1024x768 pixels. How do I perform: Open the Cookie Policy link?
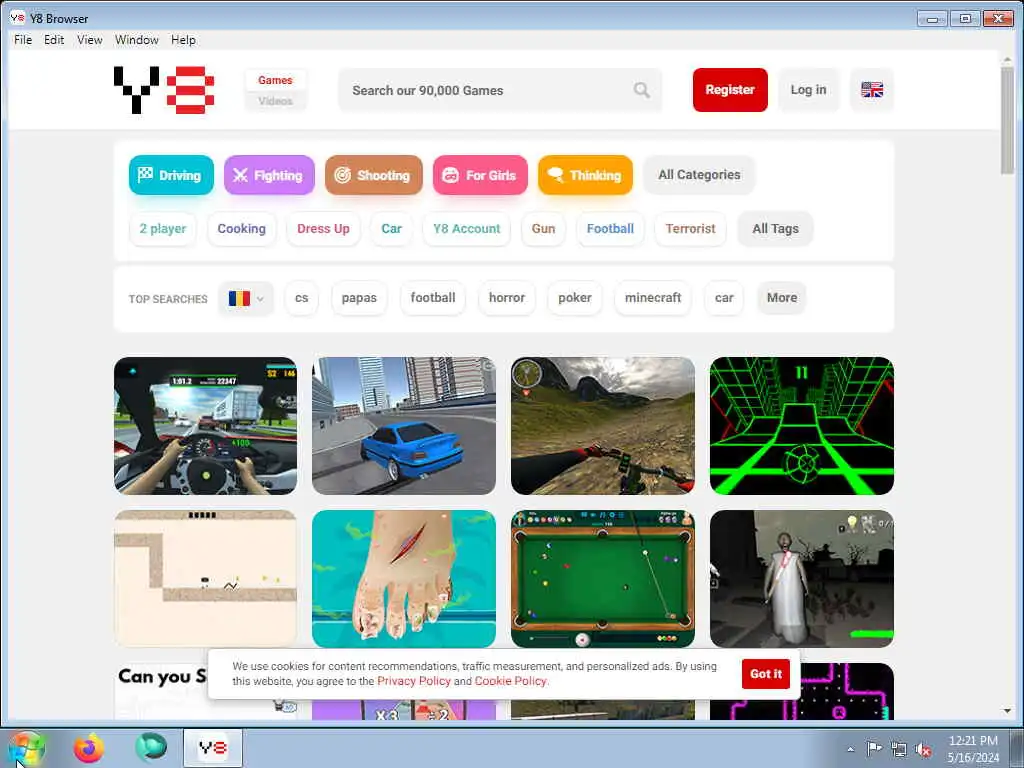(511, 681)
